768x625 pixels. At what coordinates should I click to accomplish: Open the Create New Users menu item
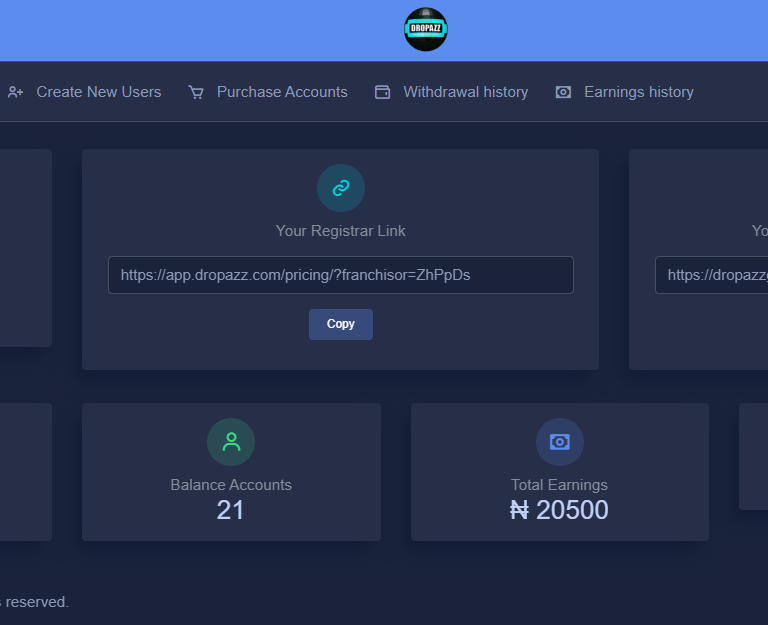point(98,92)
